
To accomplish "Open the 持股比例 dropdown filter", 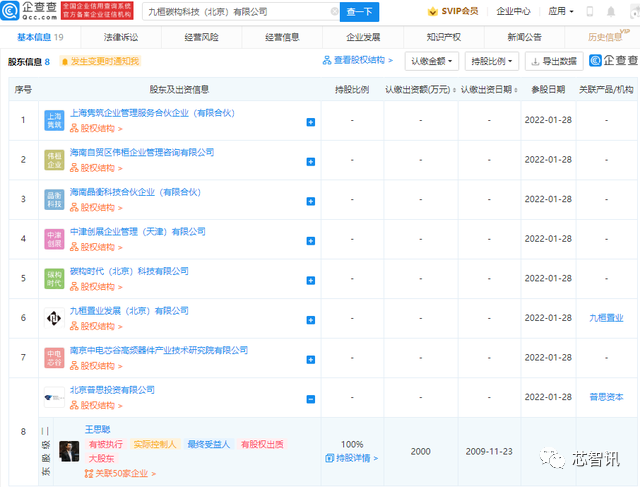I will tap(491, 61).
